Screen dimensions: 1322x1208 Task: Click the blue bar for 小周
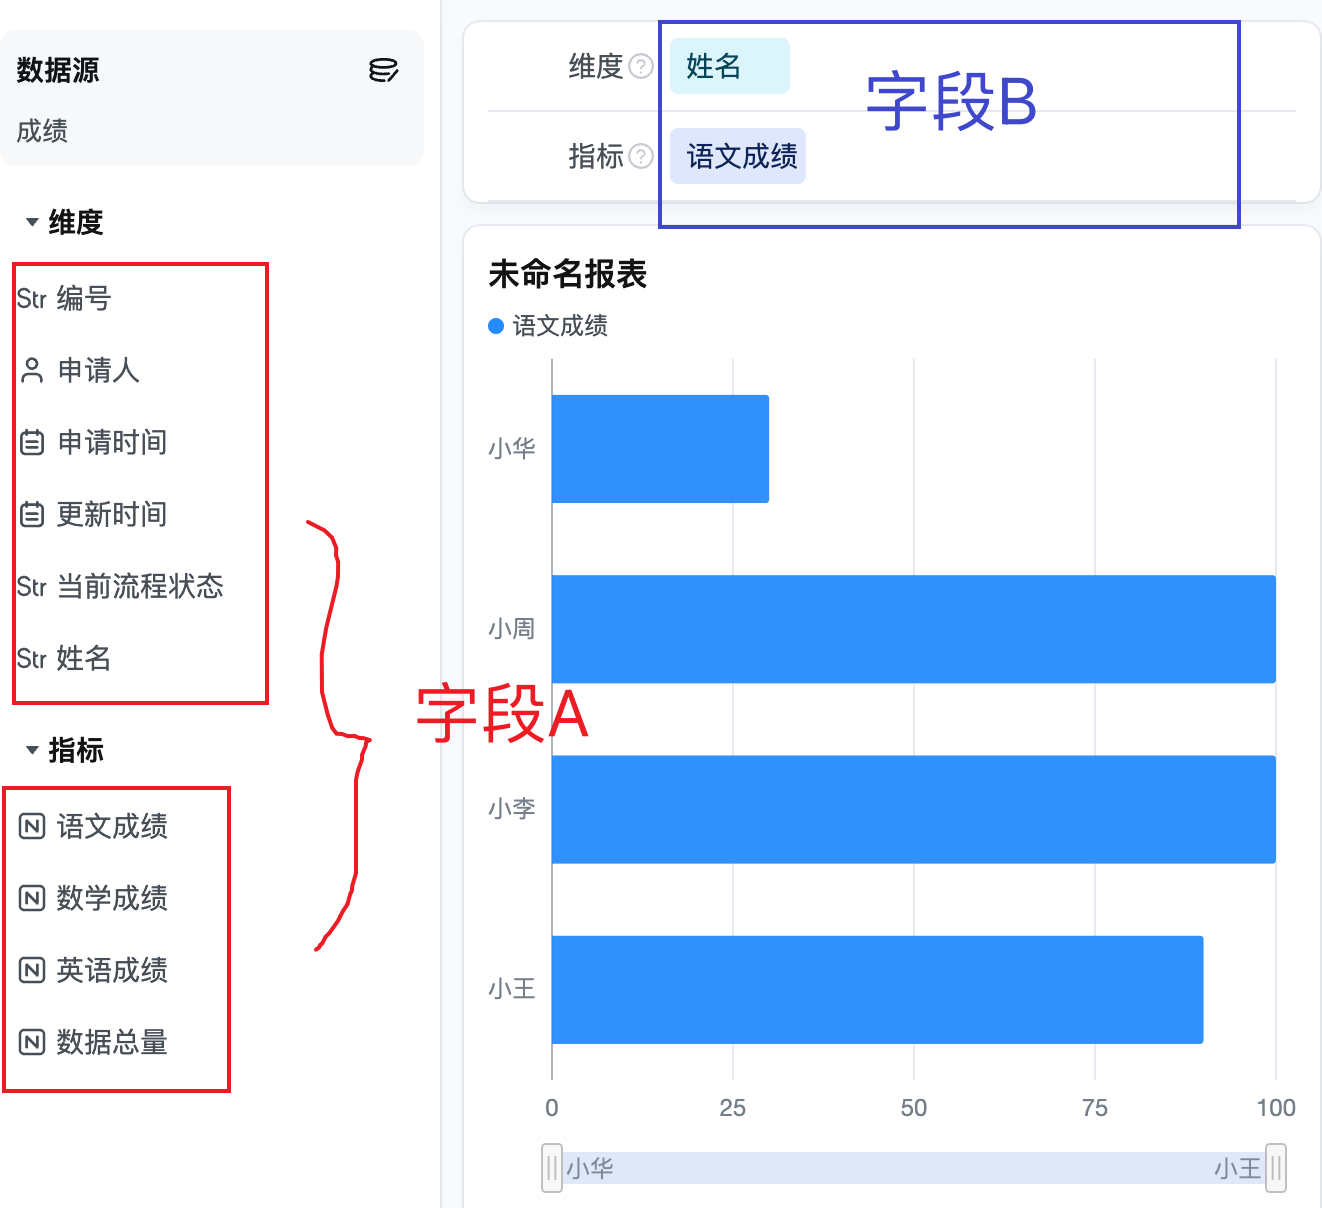pyautogui.click(x=914, y=629)
